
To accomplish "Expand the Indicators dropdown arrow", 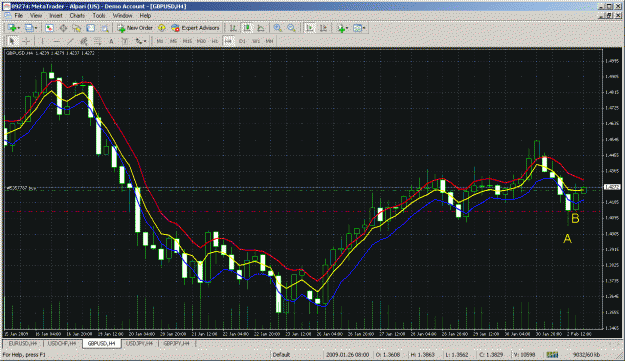I will pos(347,28).
